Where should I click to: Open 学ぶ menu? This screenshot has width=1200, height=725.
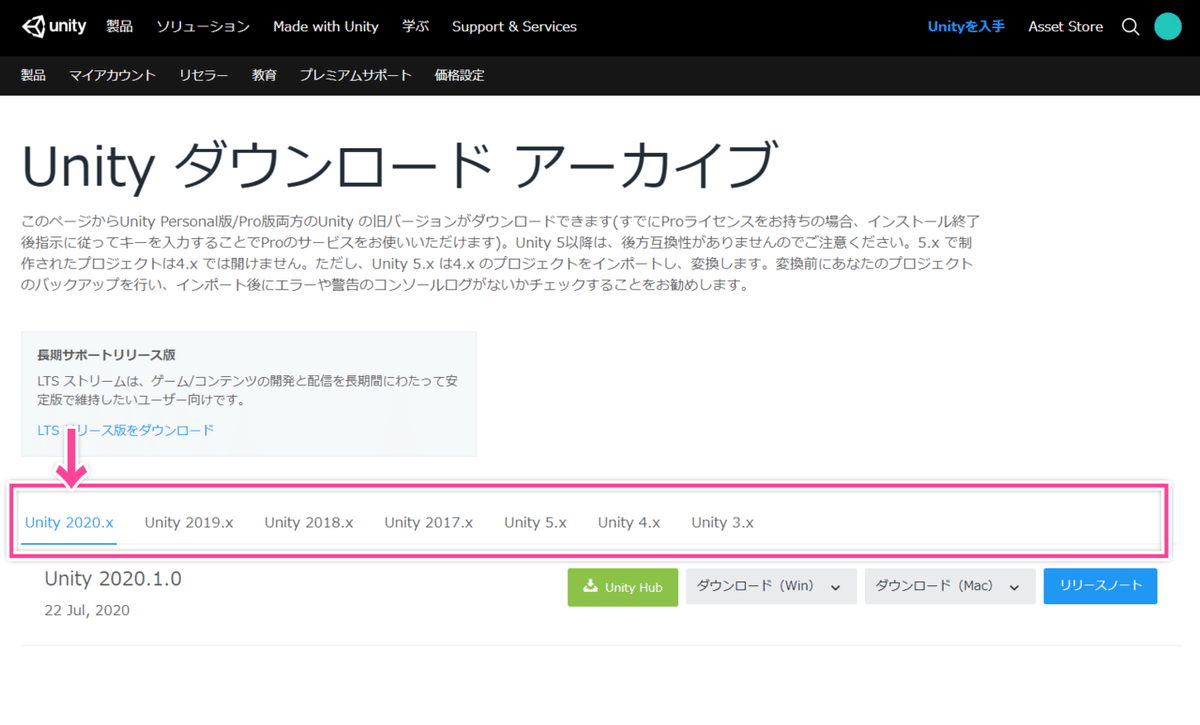[x=415, y=27]
